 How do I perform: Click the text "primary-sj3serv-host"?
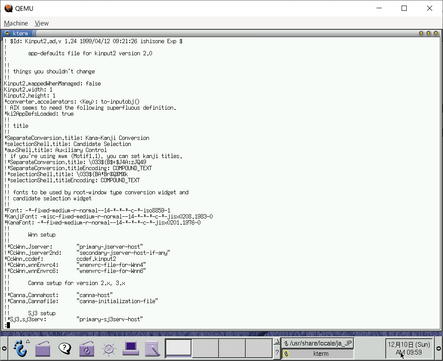coord(110,320)
